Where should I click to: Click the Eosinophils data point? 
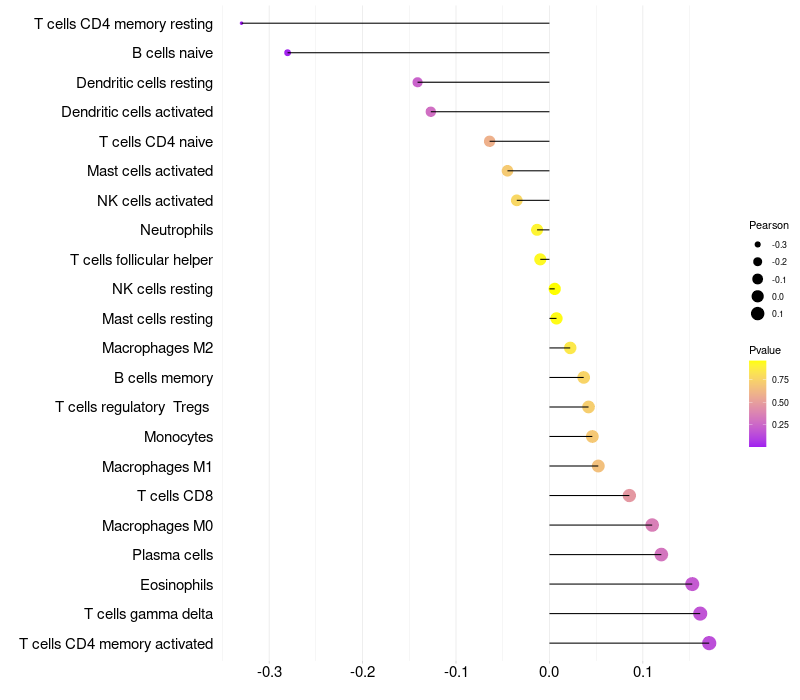[x=692, y=584]
